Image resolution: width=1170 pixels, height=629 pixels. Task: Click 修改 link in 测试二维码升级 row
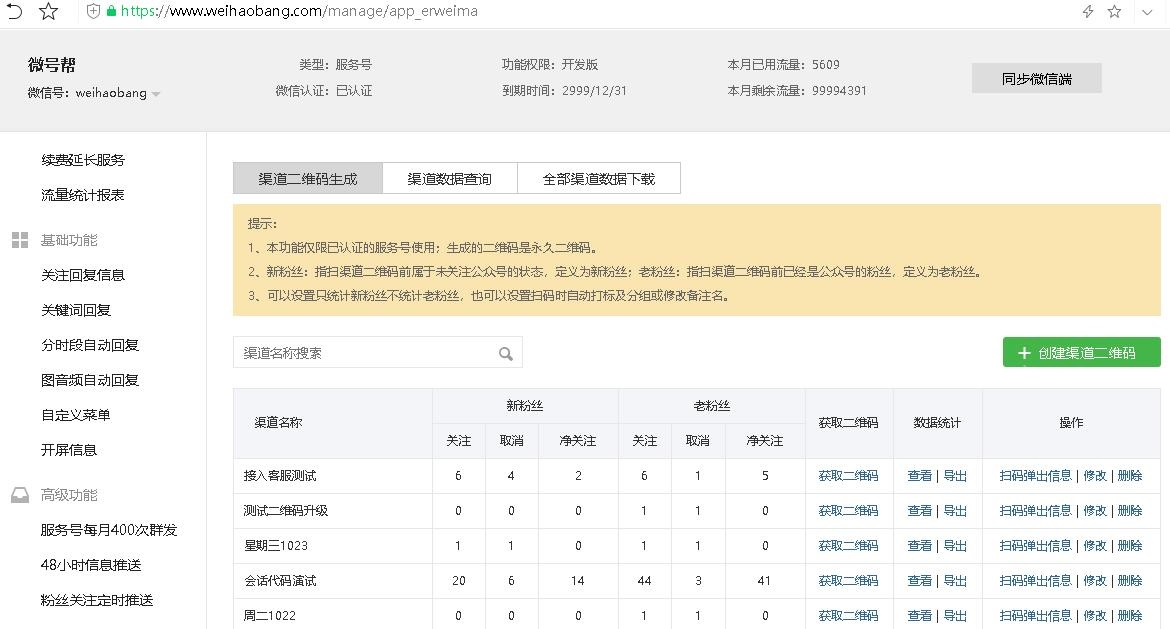point(1095,510)
